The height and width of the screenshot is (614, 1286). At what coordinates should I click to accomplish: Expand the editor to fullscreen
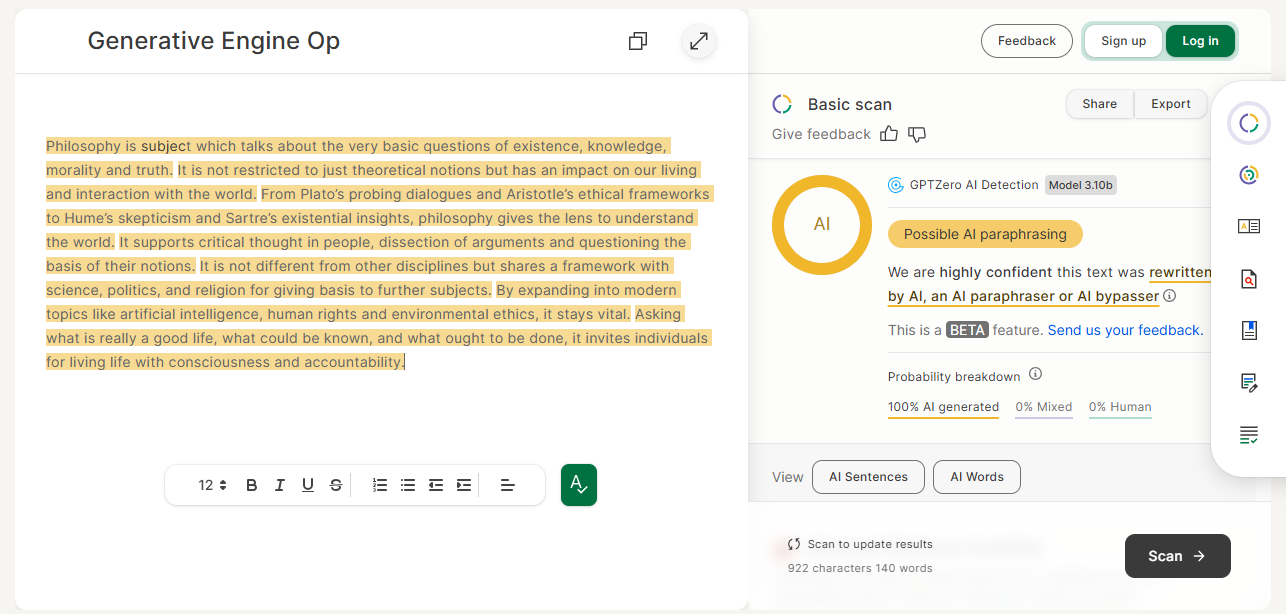point(699,41)
